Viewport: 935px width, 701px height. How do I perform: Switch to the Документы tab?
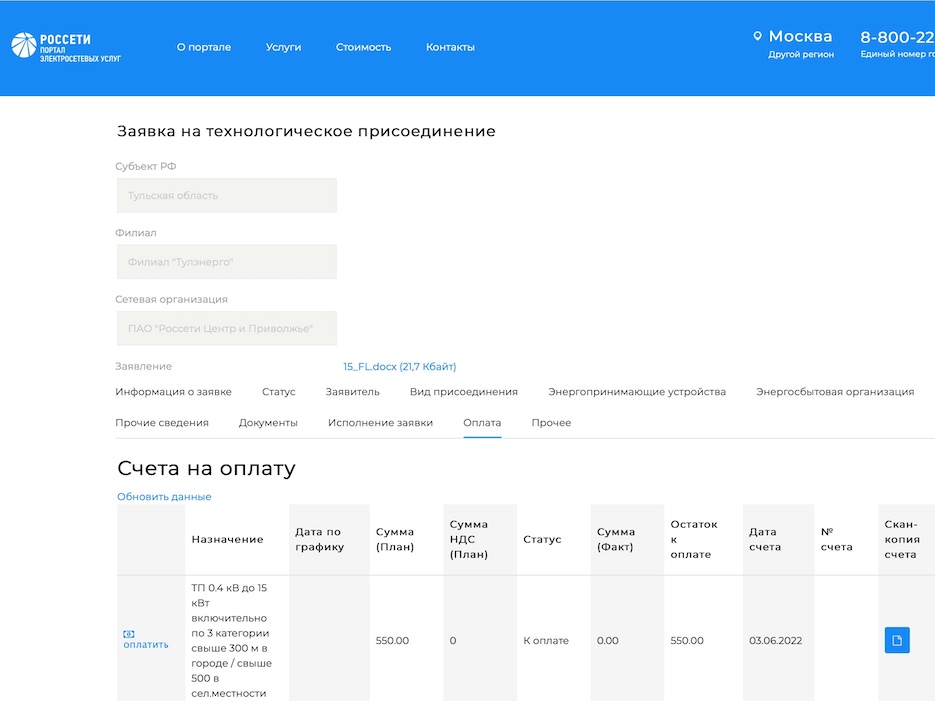coord(268,423)
